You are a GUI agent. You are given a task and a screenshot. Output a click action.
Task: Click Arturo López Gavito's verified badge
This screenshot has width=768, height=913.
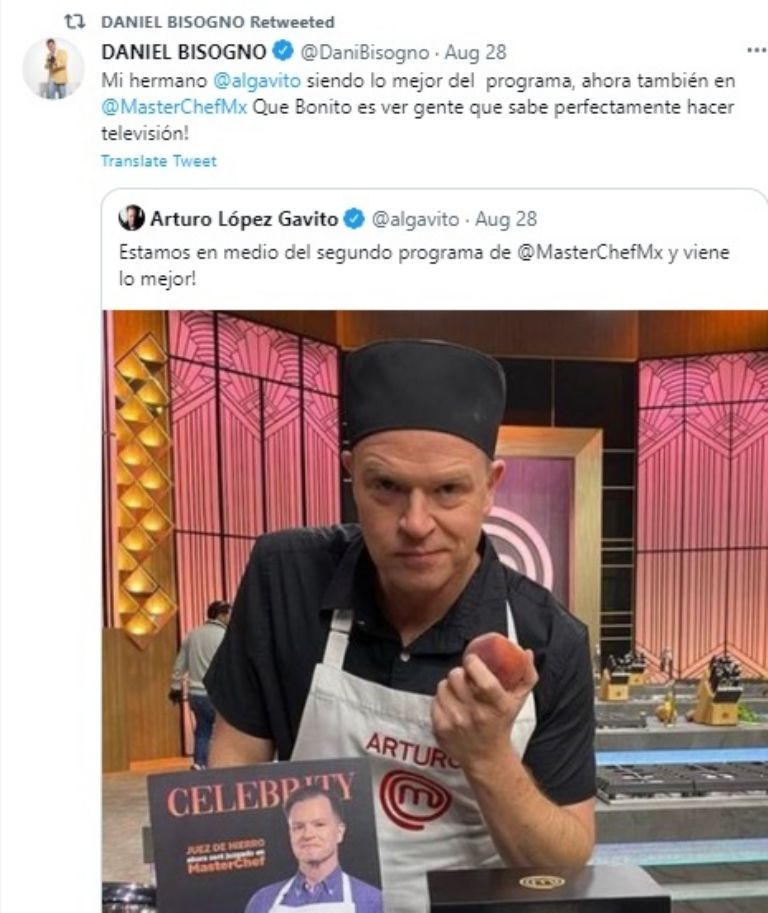[353, 219]
